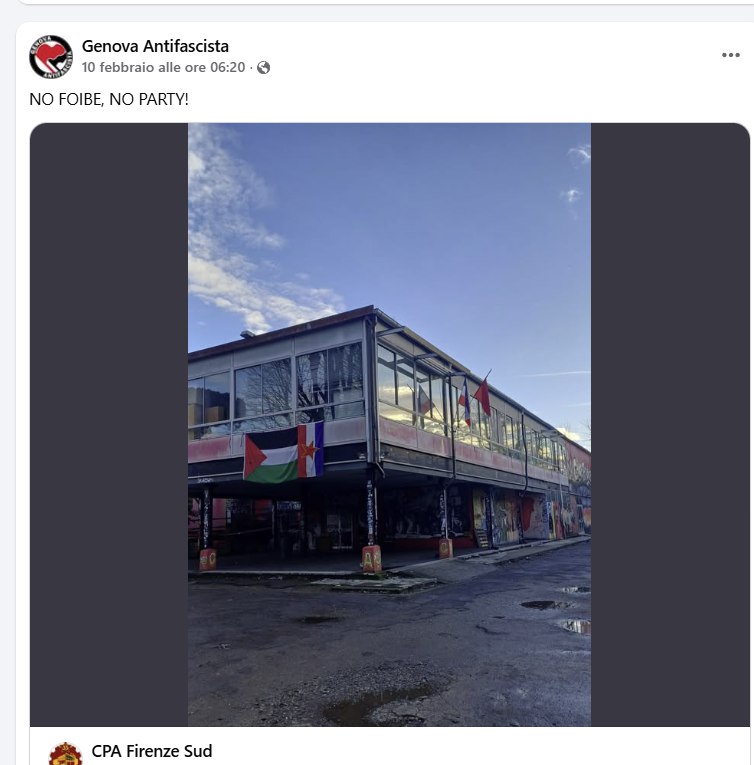Click the Palestinian flag hanging on the building
754x765 pixels.
point(270,457)
